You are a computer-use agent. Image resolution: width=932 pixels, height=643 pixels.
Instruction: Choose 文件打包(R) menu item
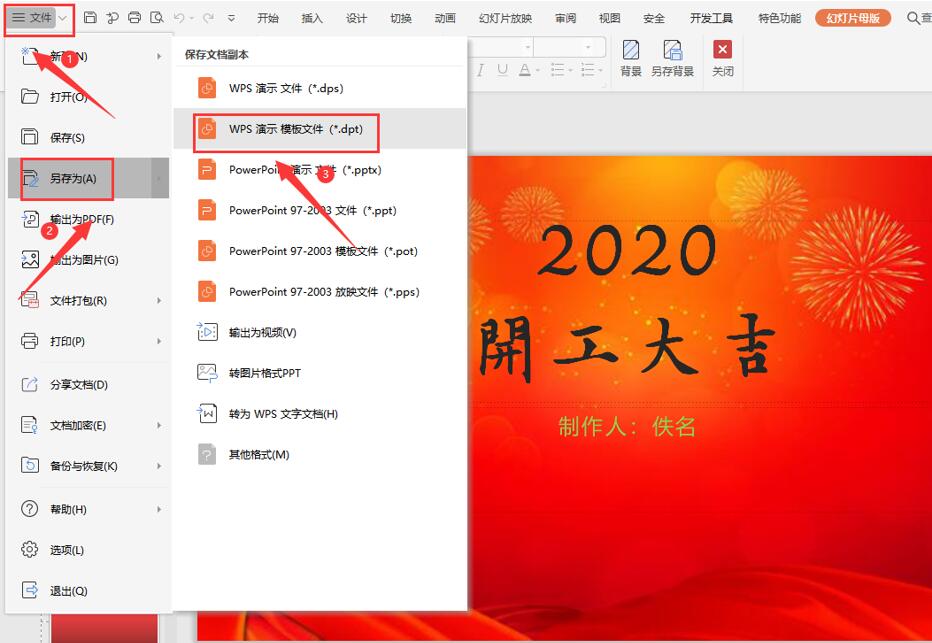coord(89,301)
